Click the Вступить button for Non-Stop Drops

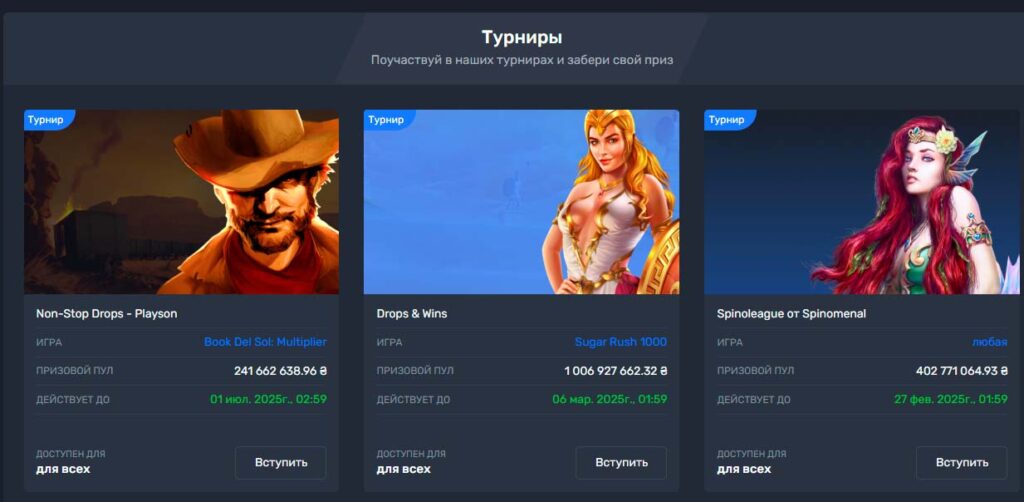point(281,463)
